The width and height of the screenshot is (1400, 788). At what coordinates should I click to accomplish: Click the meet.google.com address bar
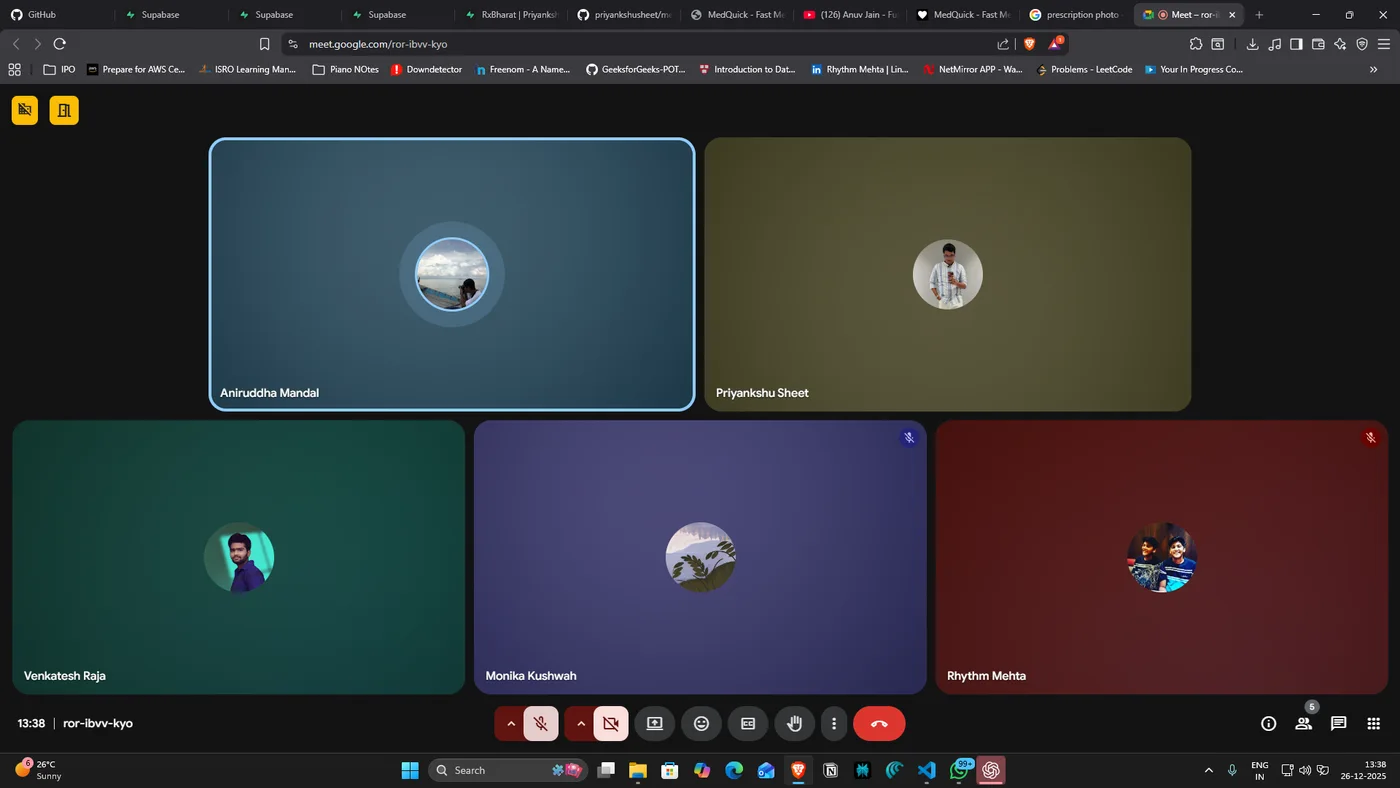click(640, 44)
